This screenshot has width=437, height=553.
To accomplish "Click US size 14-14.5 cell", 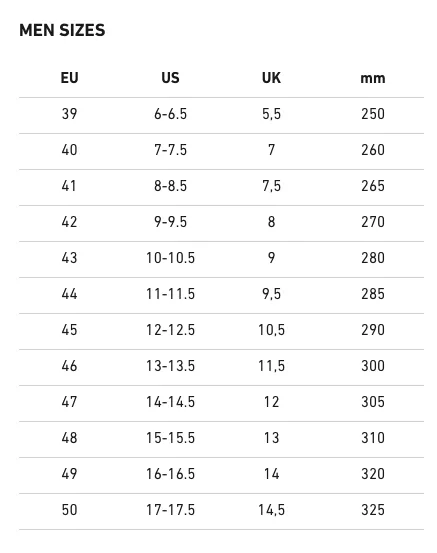I will (x=170, y=402).
